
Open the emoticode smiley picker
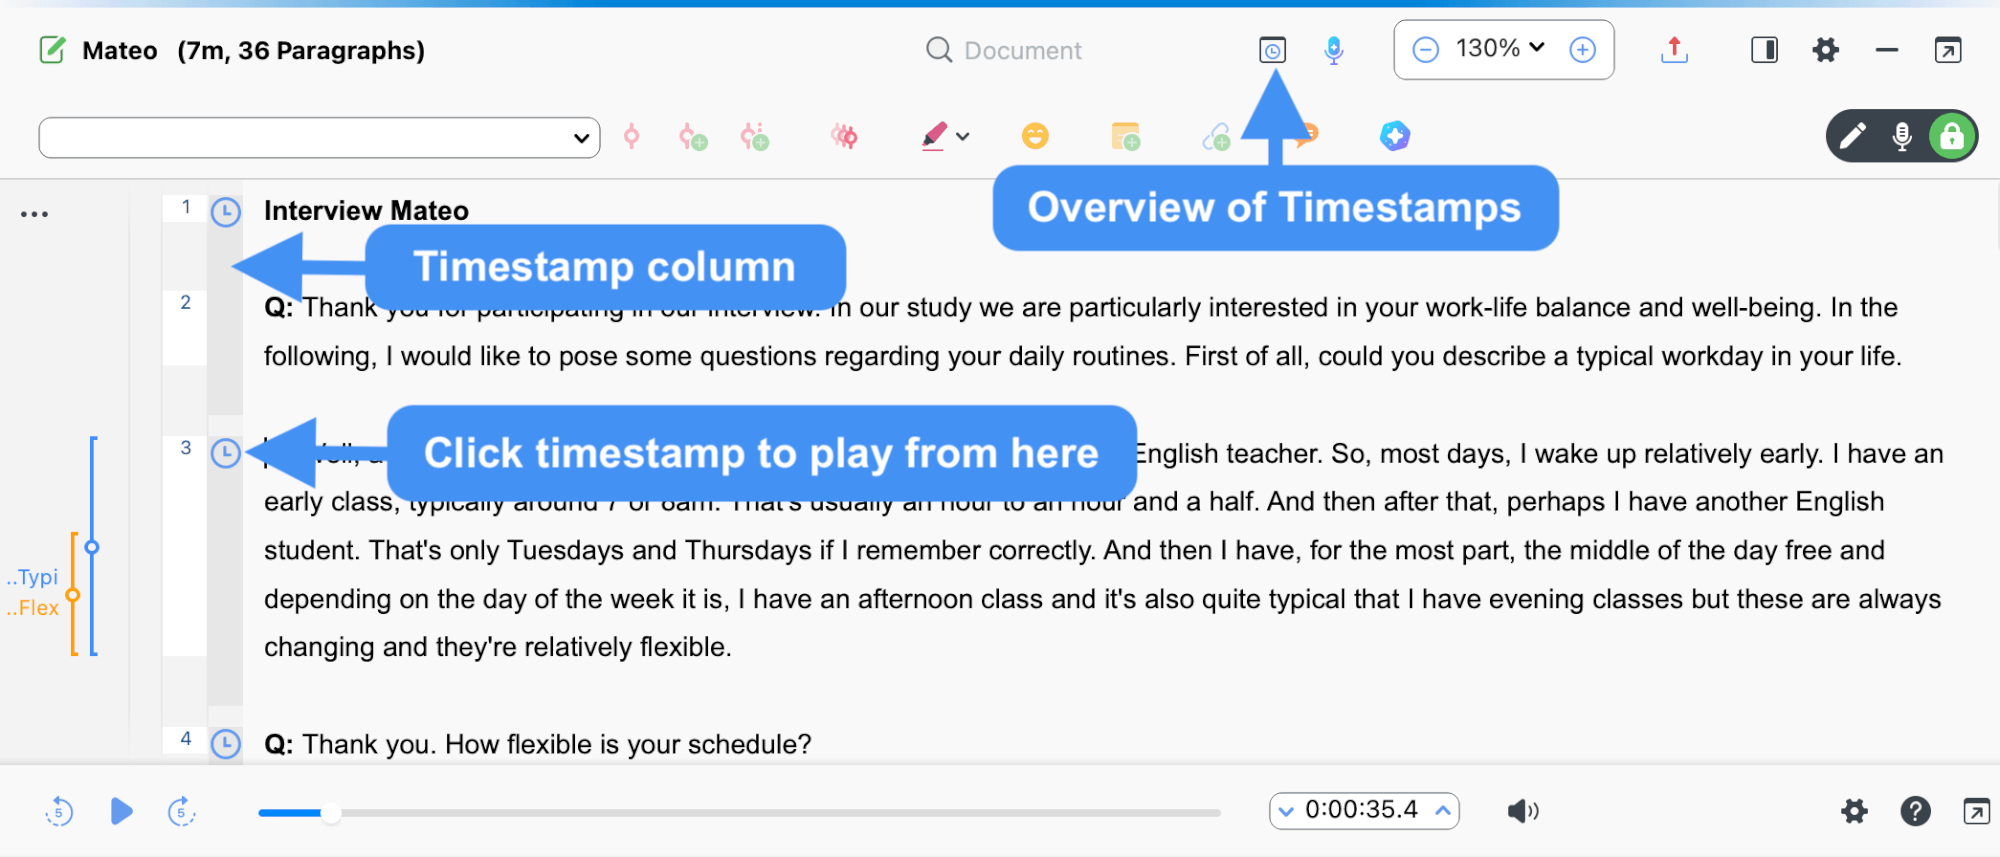pyautogui.click(x=1035, y=136)
